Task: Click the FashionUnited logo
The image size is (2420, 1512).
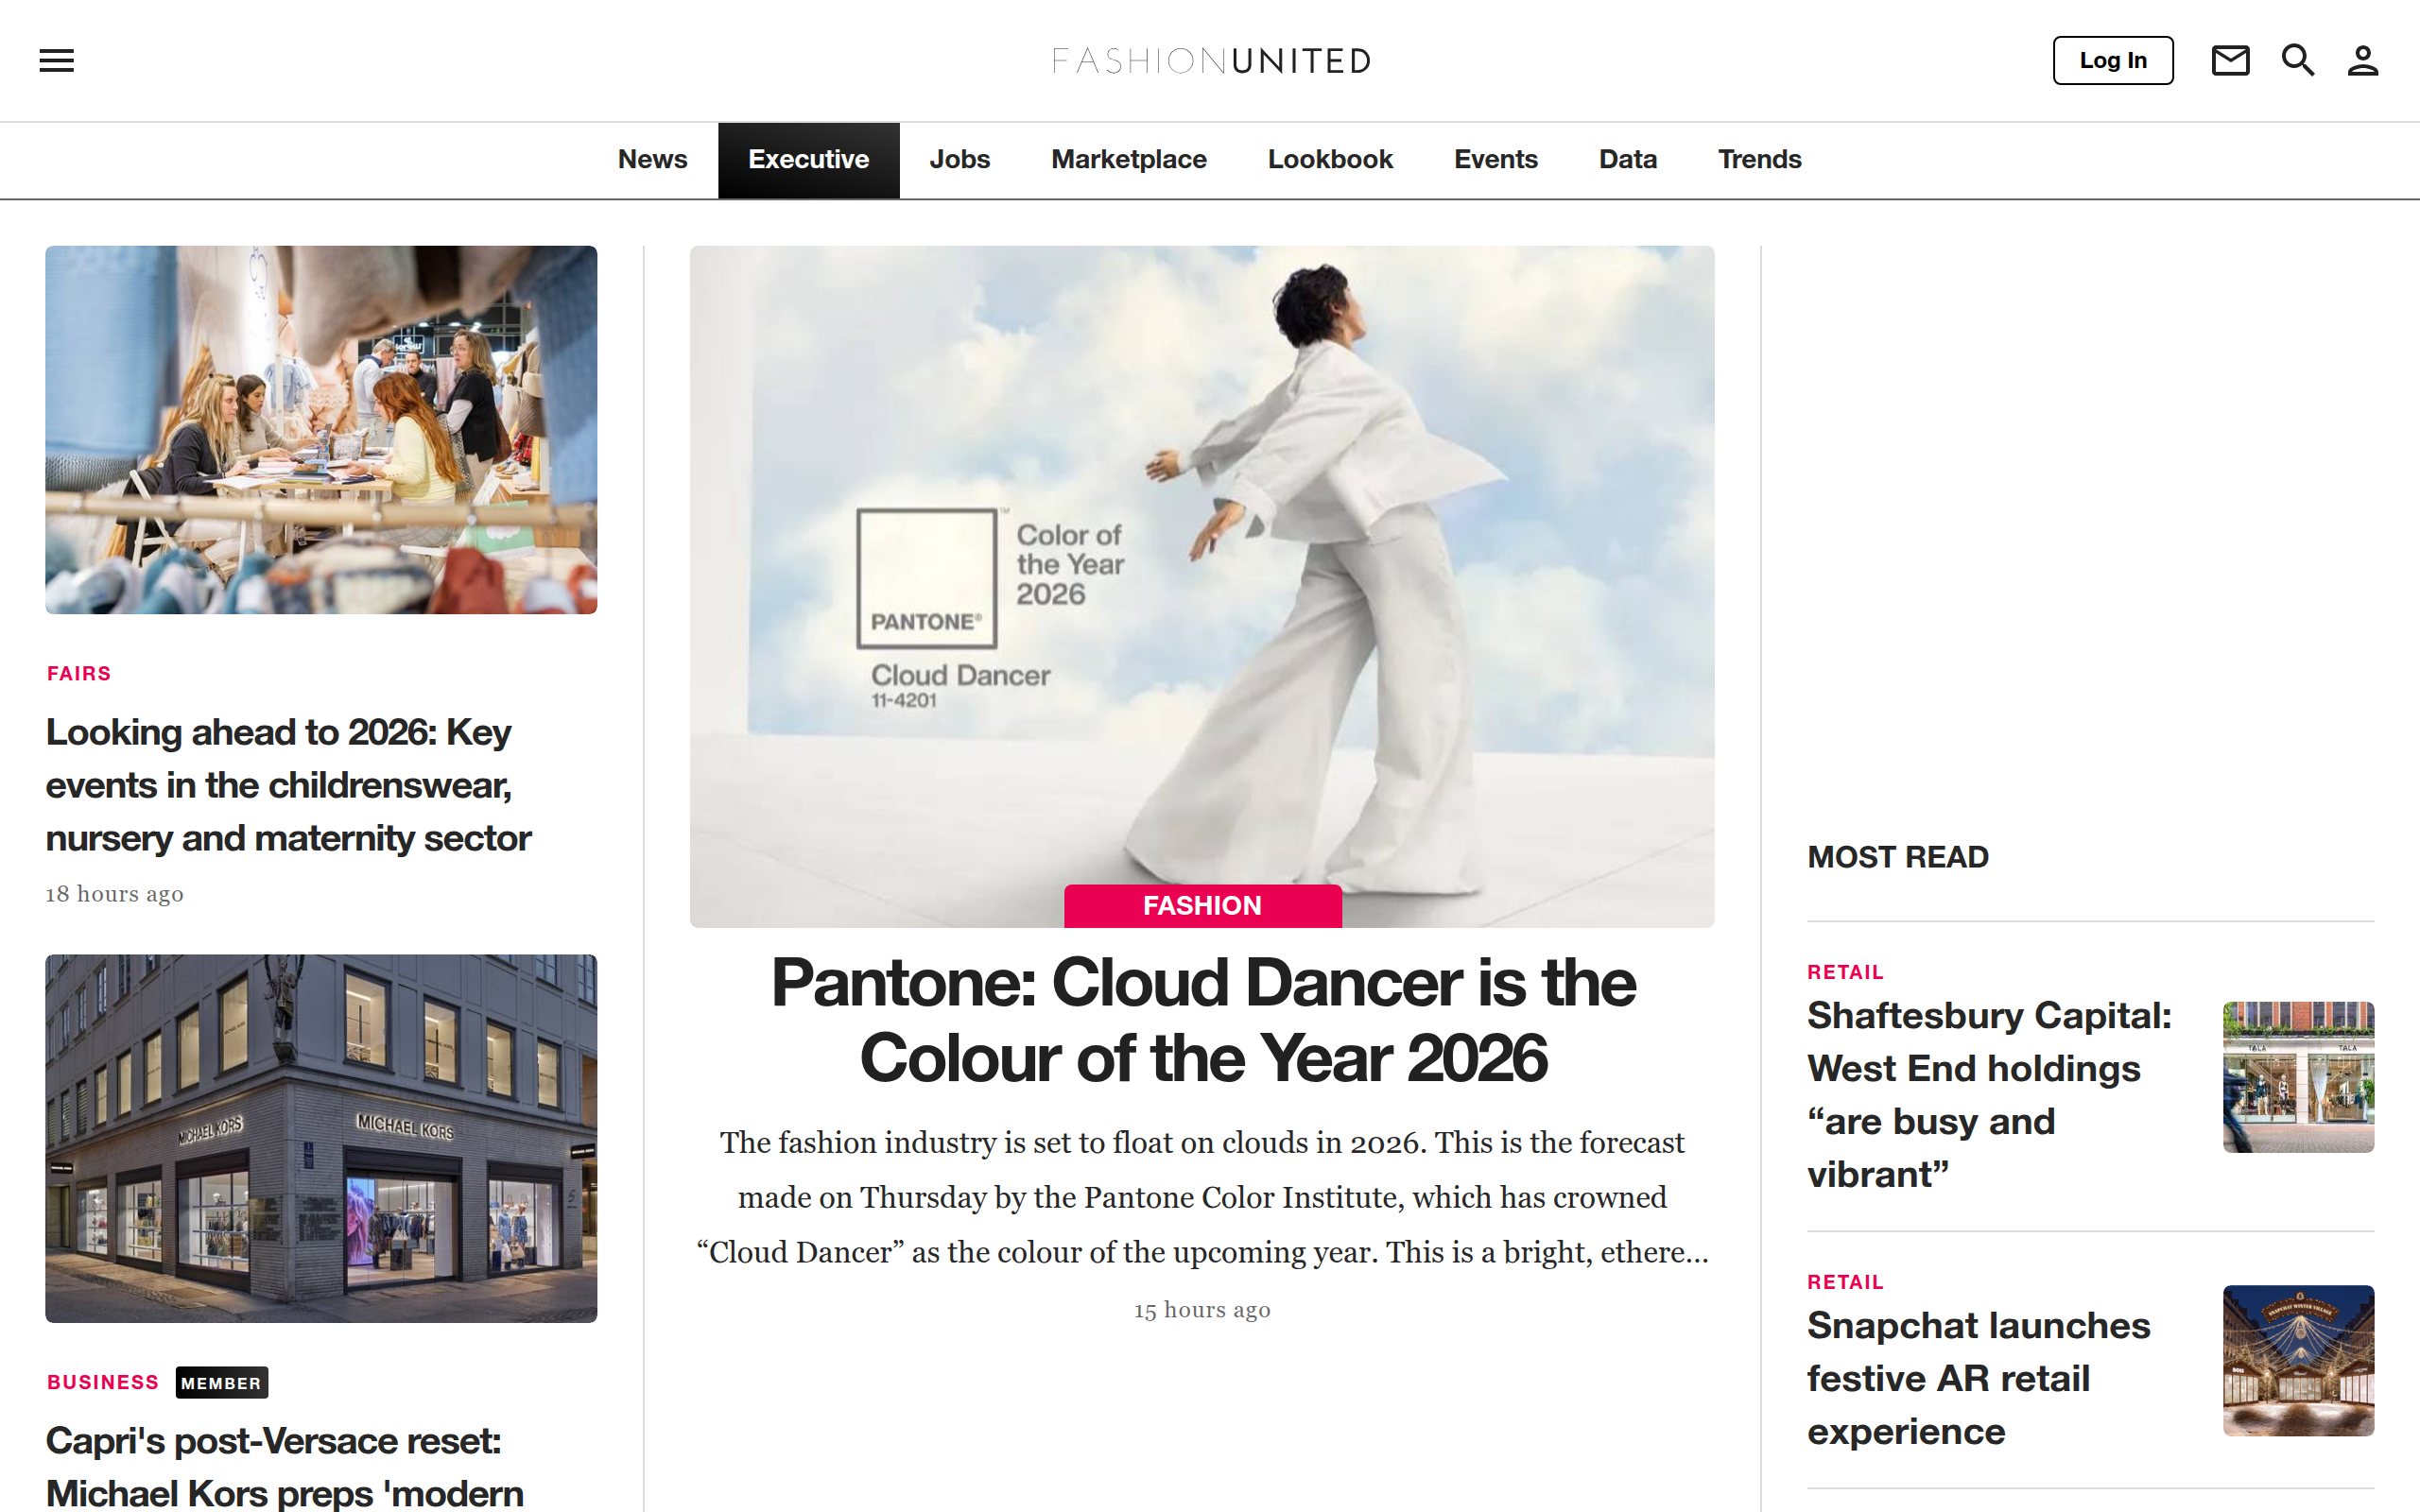Action: (1210, 60)
